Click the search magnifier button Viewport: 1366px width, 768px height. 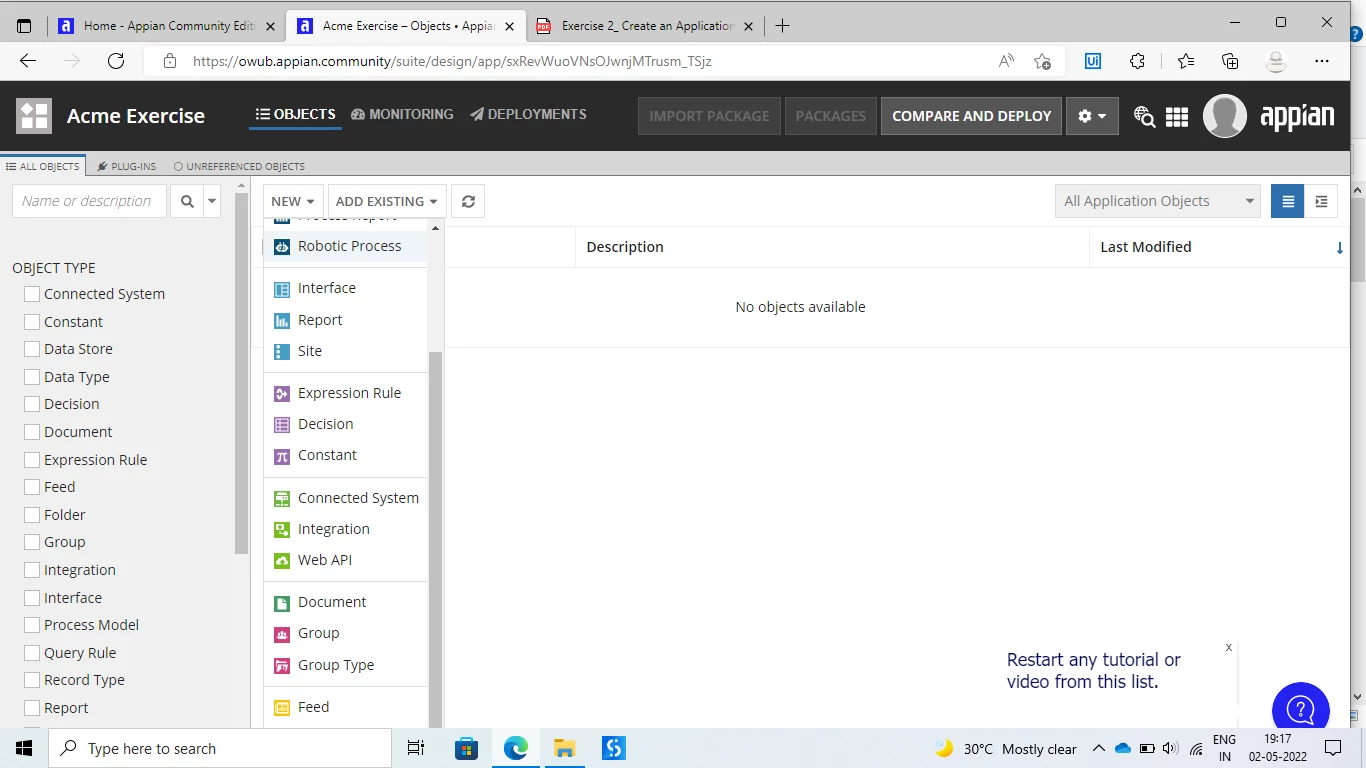coord(187,201)
